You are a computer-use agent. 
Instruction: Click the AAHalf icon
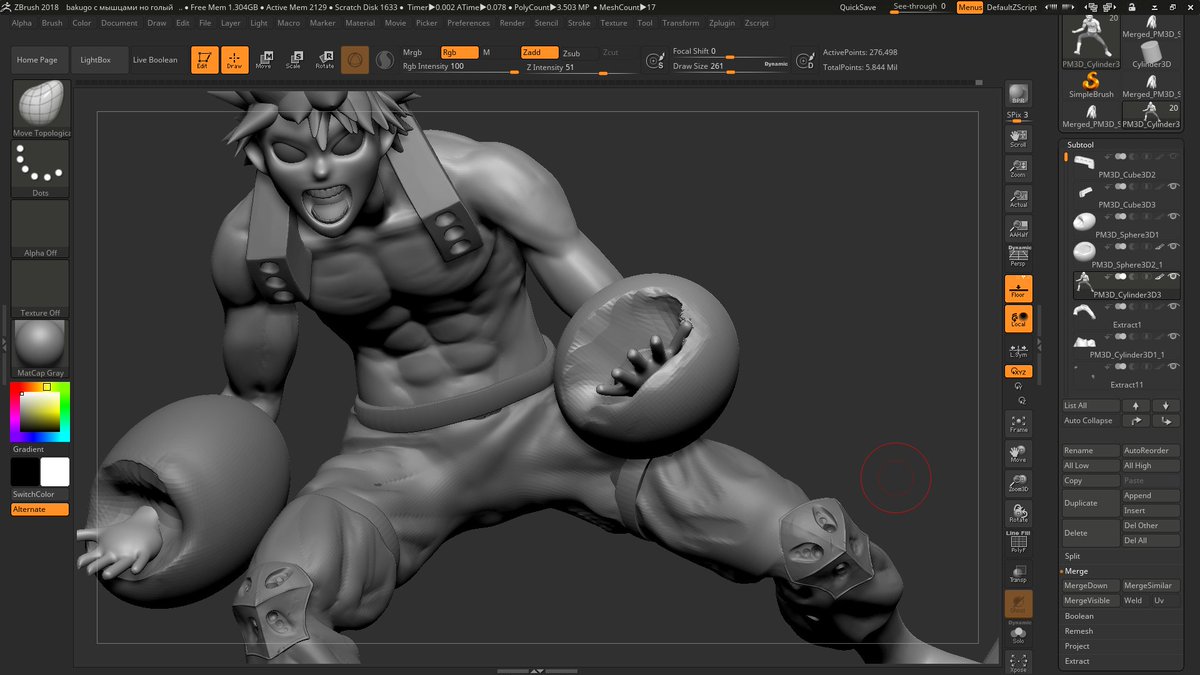(1018, 228)
